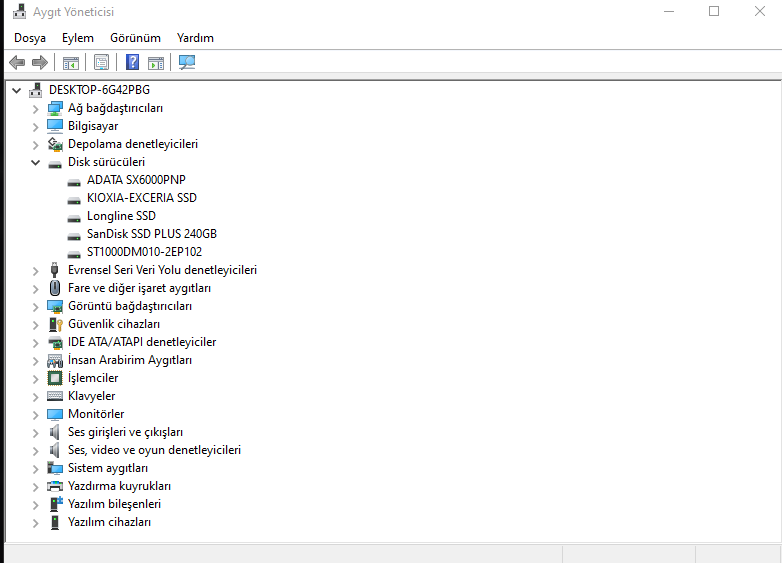Collapse the Disk sürücüleri category
This screenshot has height=563, width=782.
[x=35, y=162]
